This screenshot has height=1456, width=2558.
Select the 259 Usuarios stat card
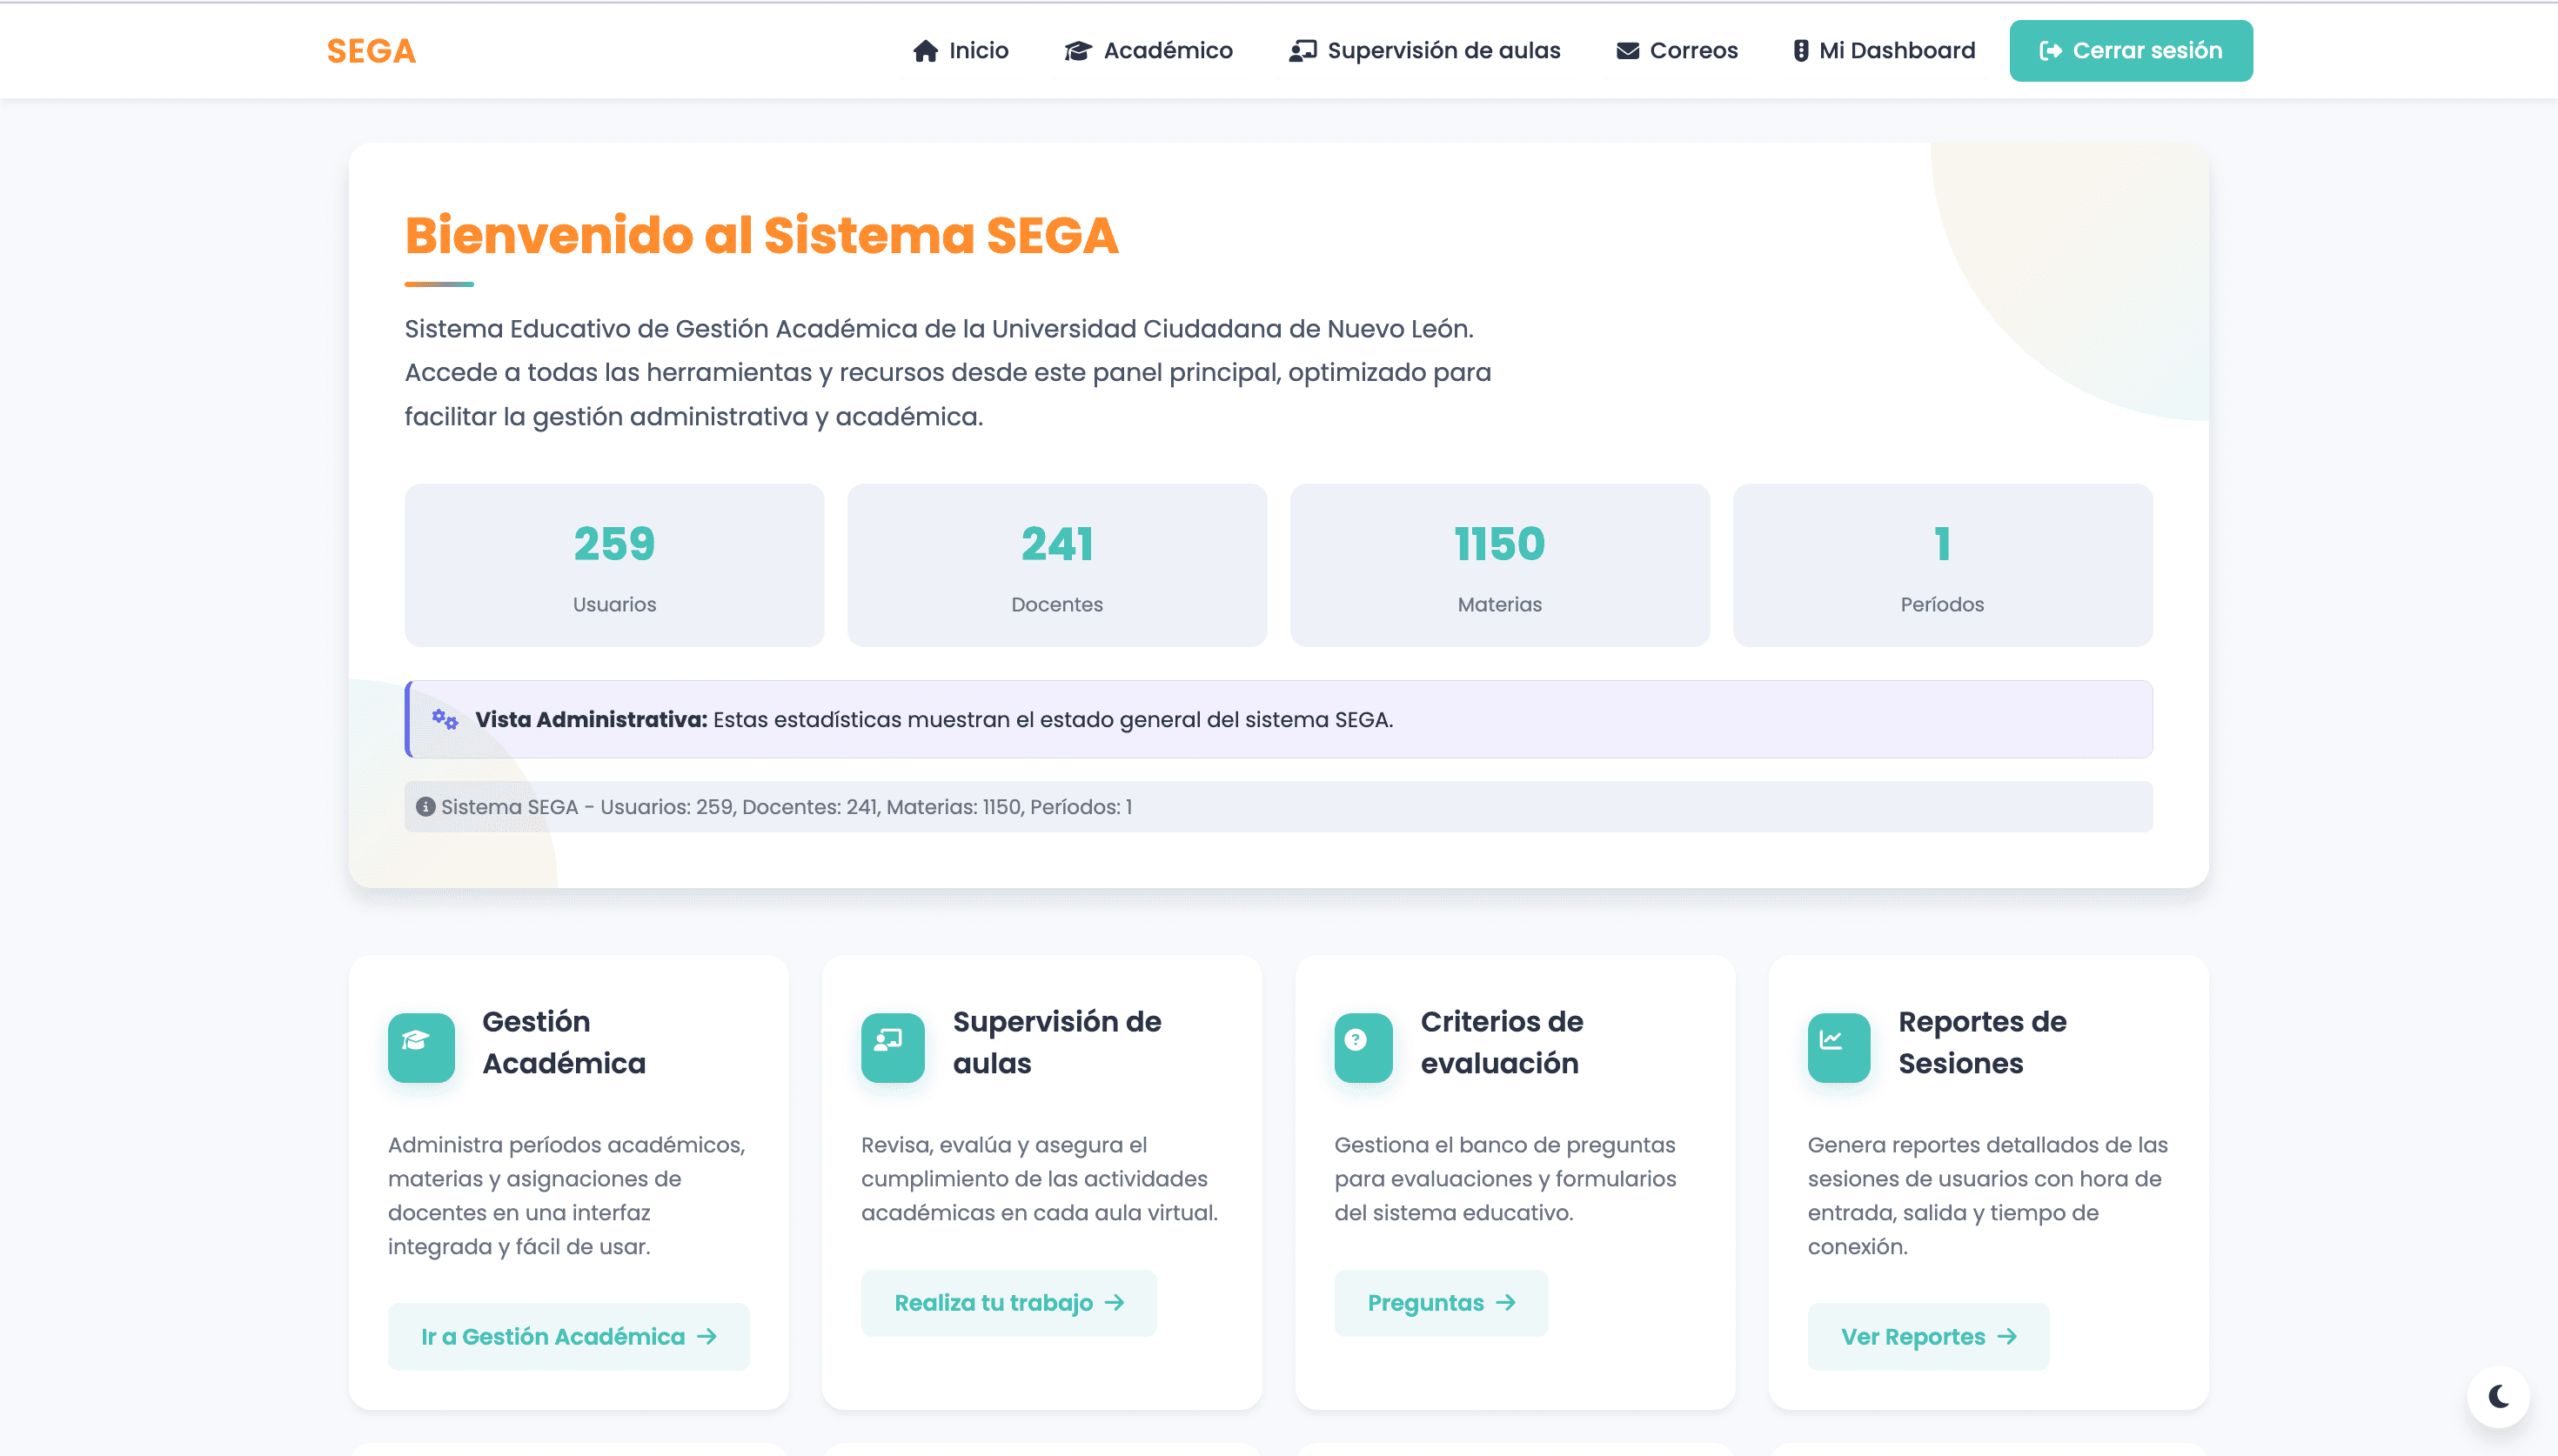614,565
